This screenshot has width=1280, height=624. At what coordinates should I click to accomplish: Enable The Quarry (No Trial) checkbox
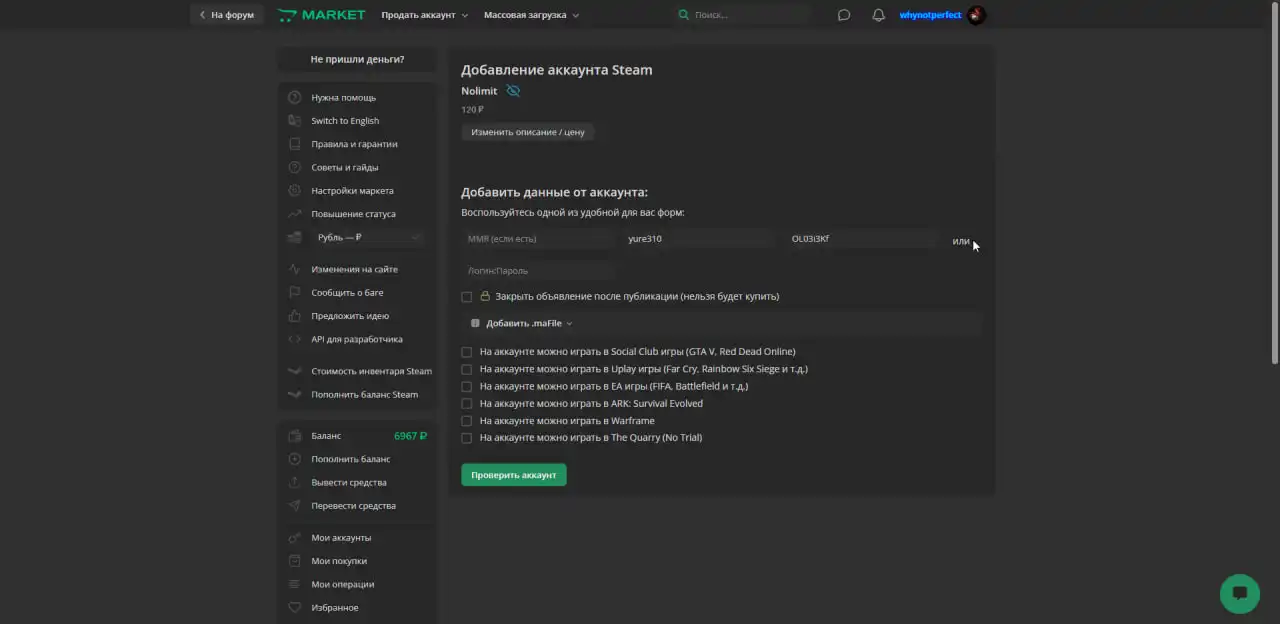click(x=466, y=438)
